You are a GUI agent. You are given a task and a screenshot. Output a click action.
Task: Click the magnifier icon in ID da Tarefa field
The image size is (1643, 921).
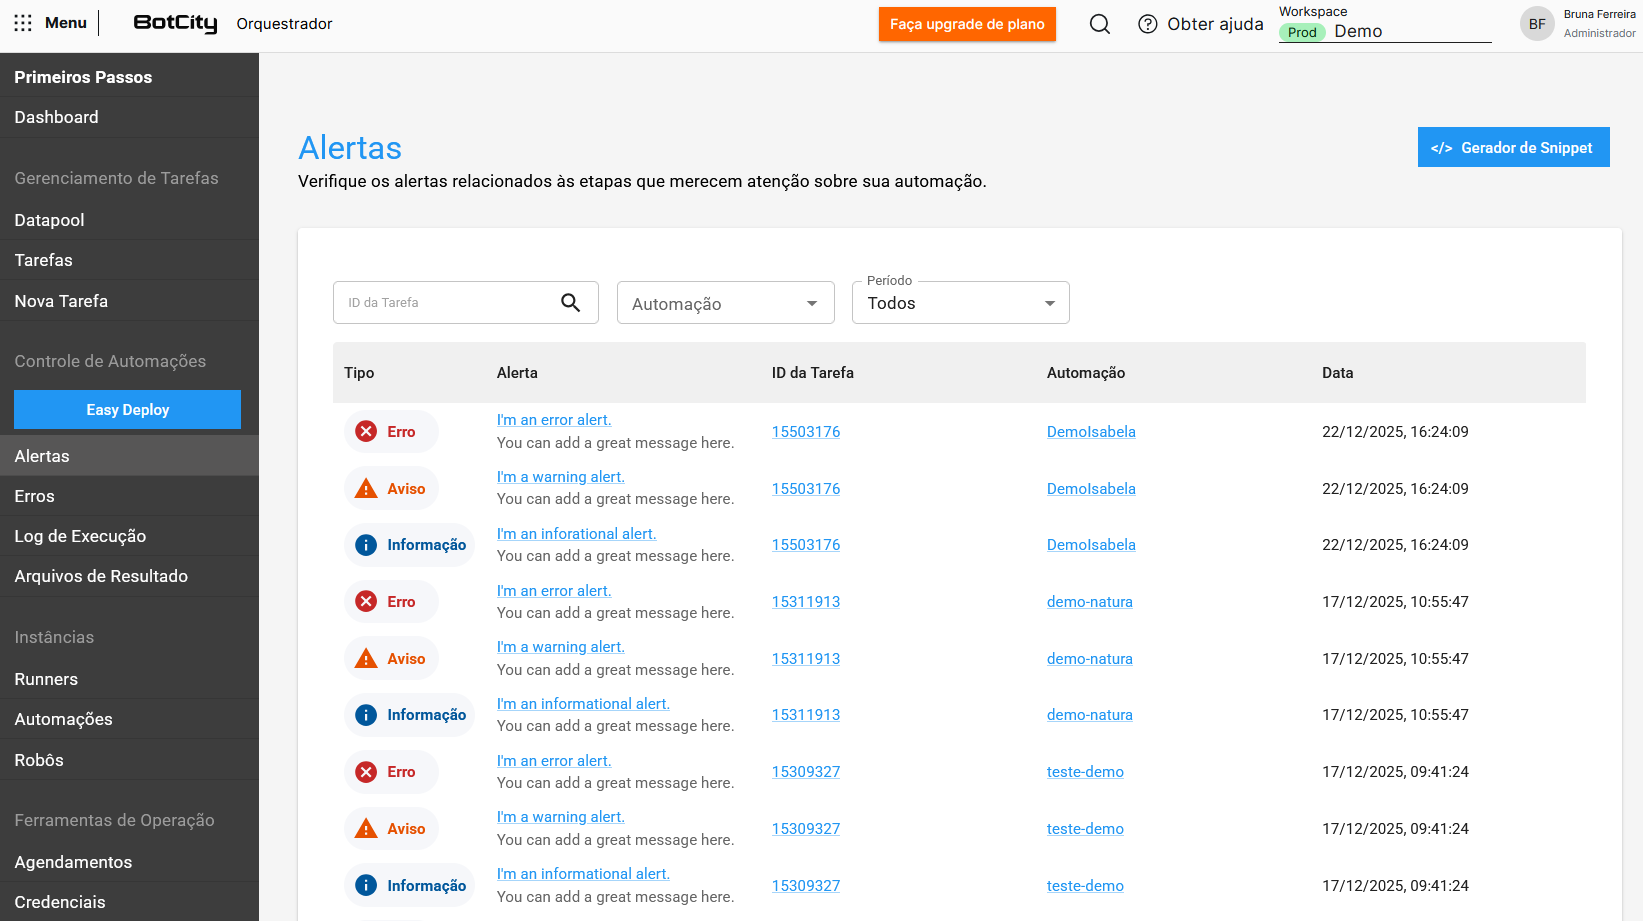pyautogui.click(x=570, y=302)
